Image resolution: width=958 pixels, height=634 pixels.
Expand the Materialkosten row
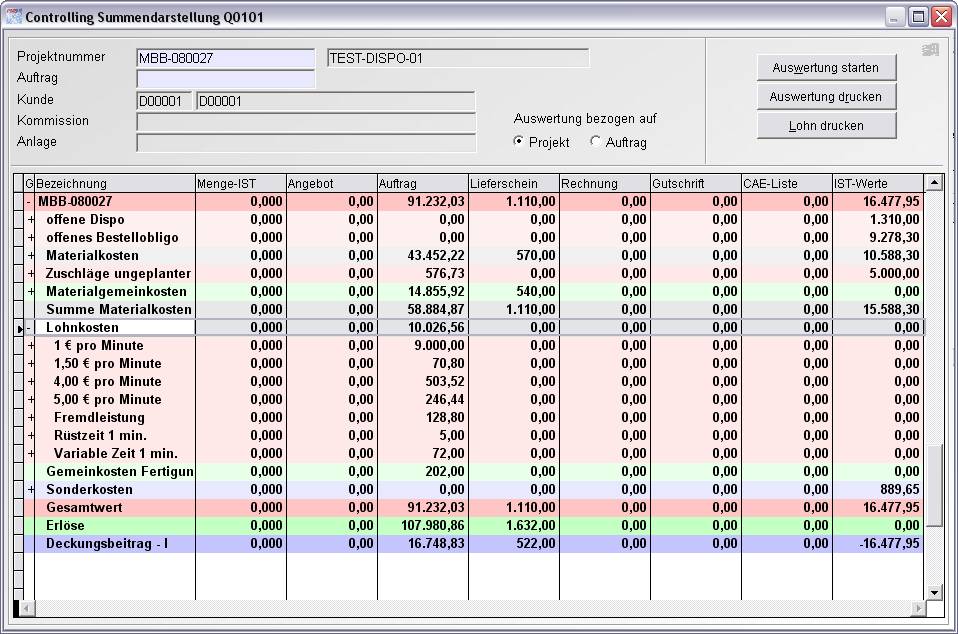click(30, 256)
